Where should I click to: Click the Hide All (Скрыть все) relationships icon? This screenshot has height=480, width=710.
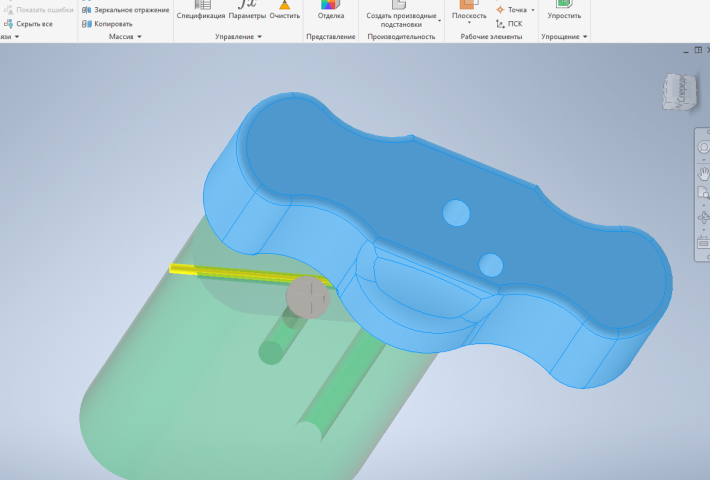click(9, 24)
